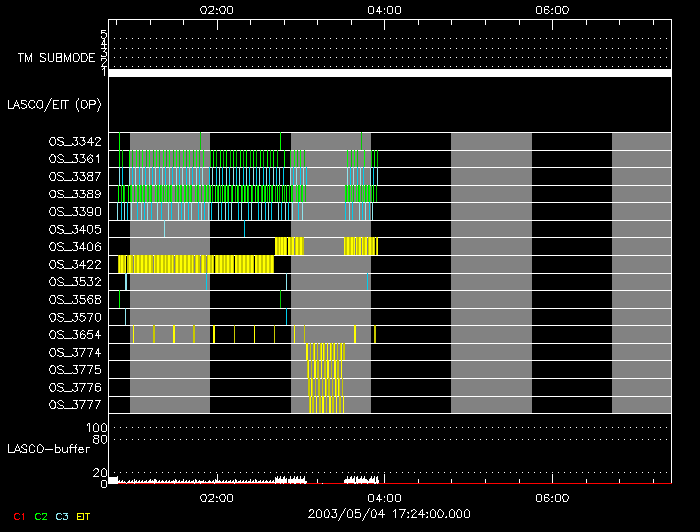Click the 02:00 tick label on bottom axis

tap(217, 497)
